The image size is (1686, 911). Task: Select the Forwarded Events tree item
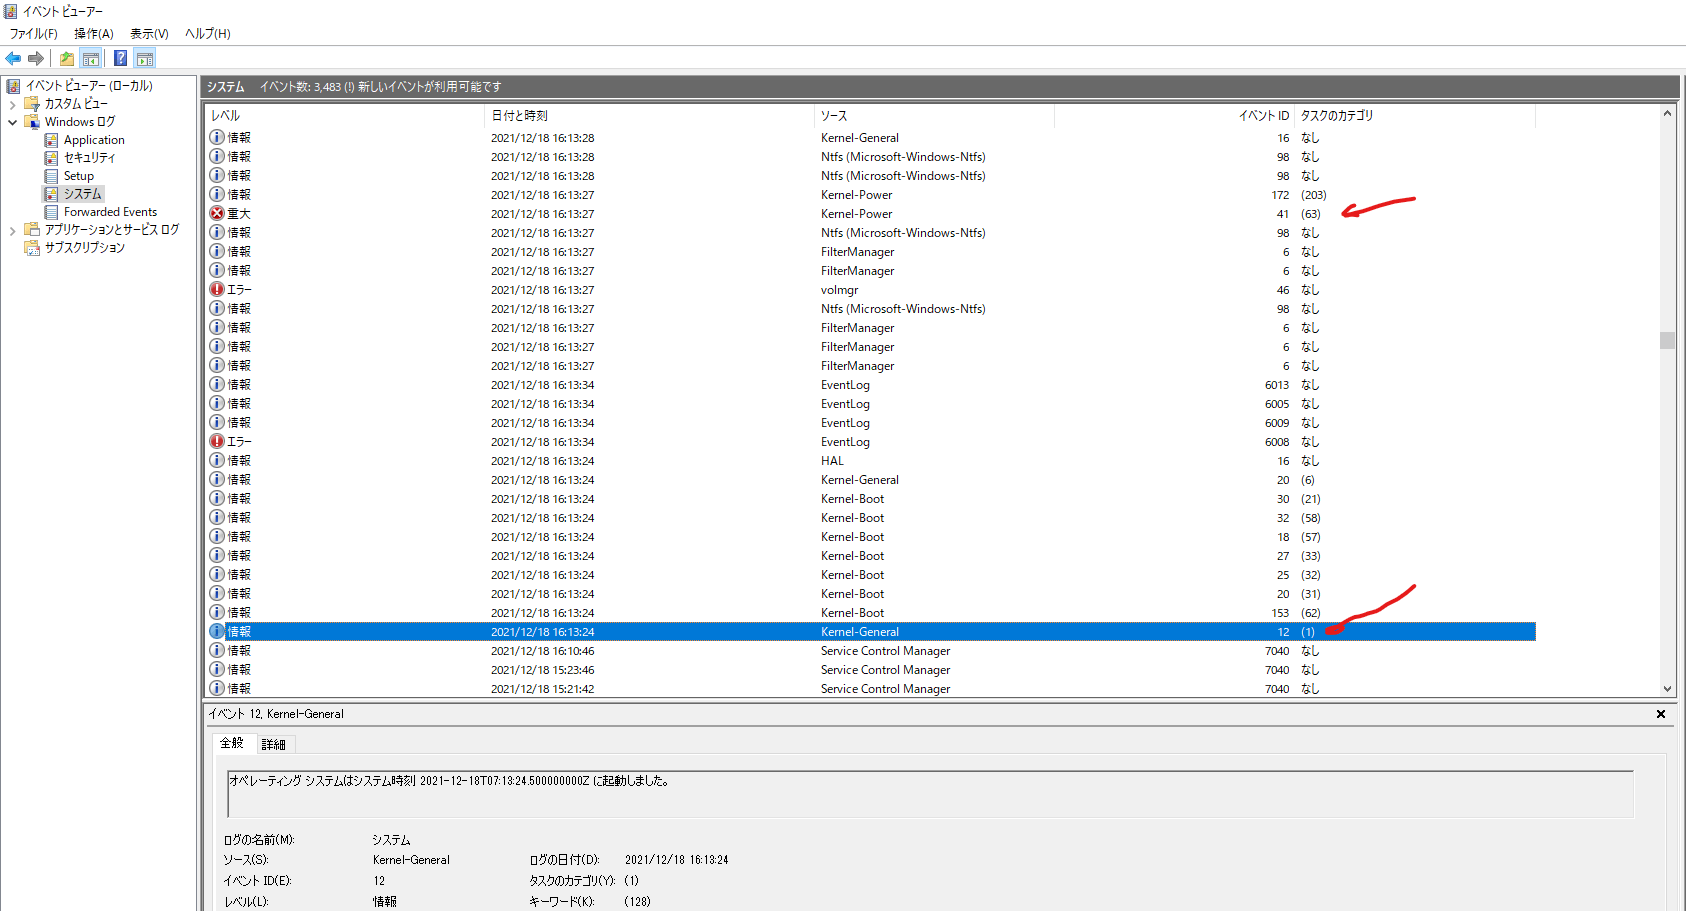(110, 212)
